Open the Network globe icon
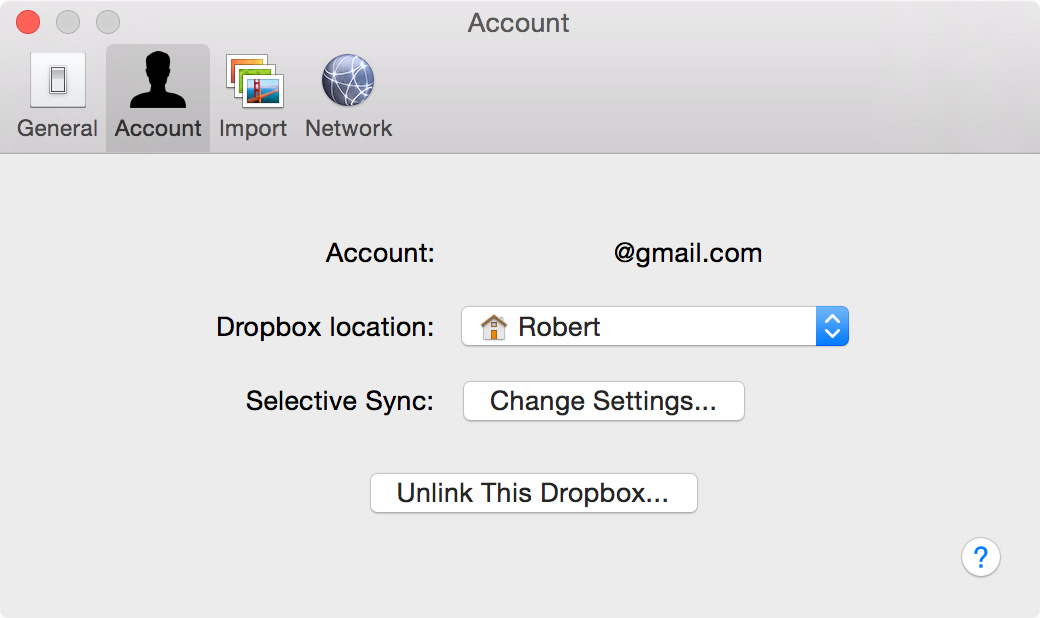The width and height of the screenshot is (1040, 618). pos(348,80)
